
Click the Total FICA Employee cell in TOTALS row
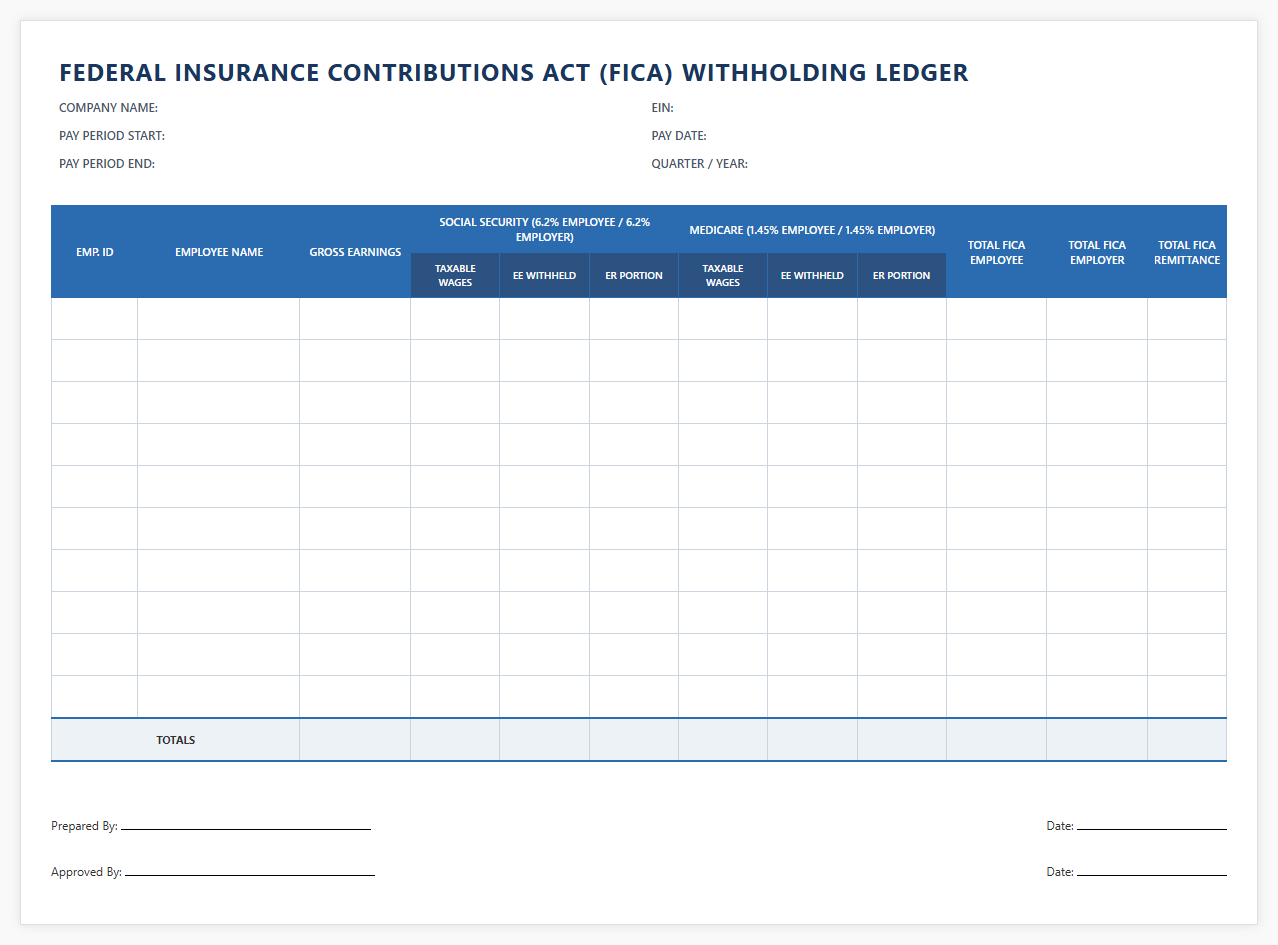point(997,740)
